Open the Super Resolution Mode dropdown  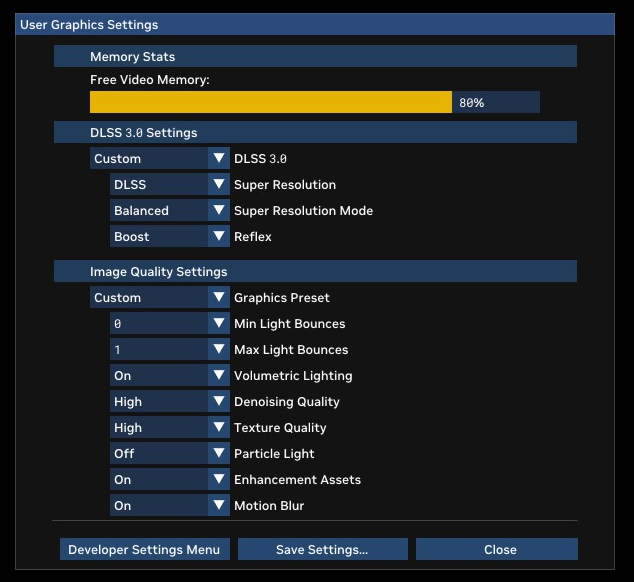click(x=170, y=211)
